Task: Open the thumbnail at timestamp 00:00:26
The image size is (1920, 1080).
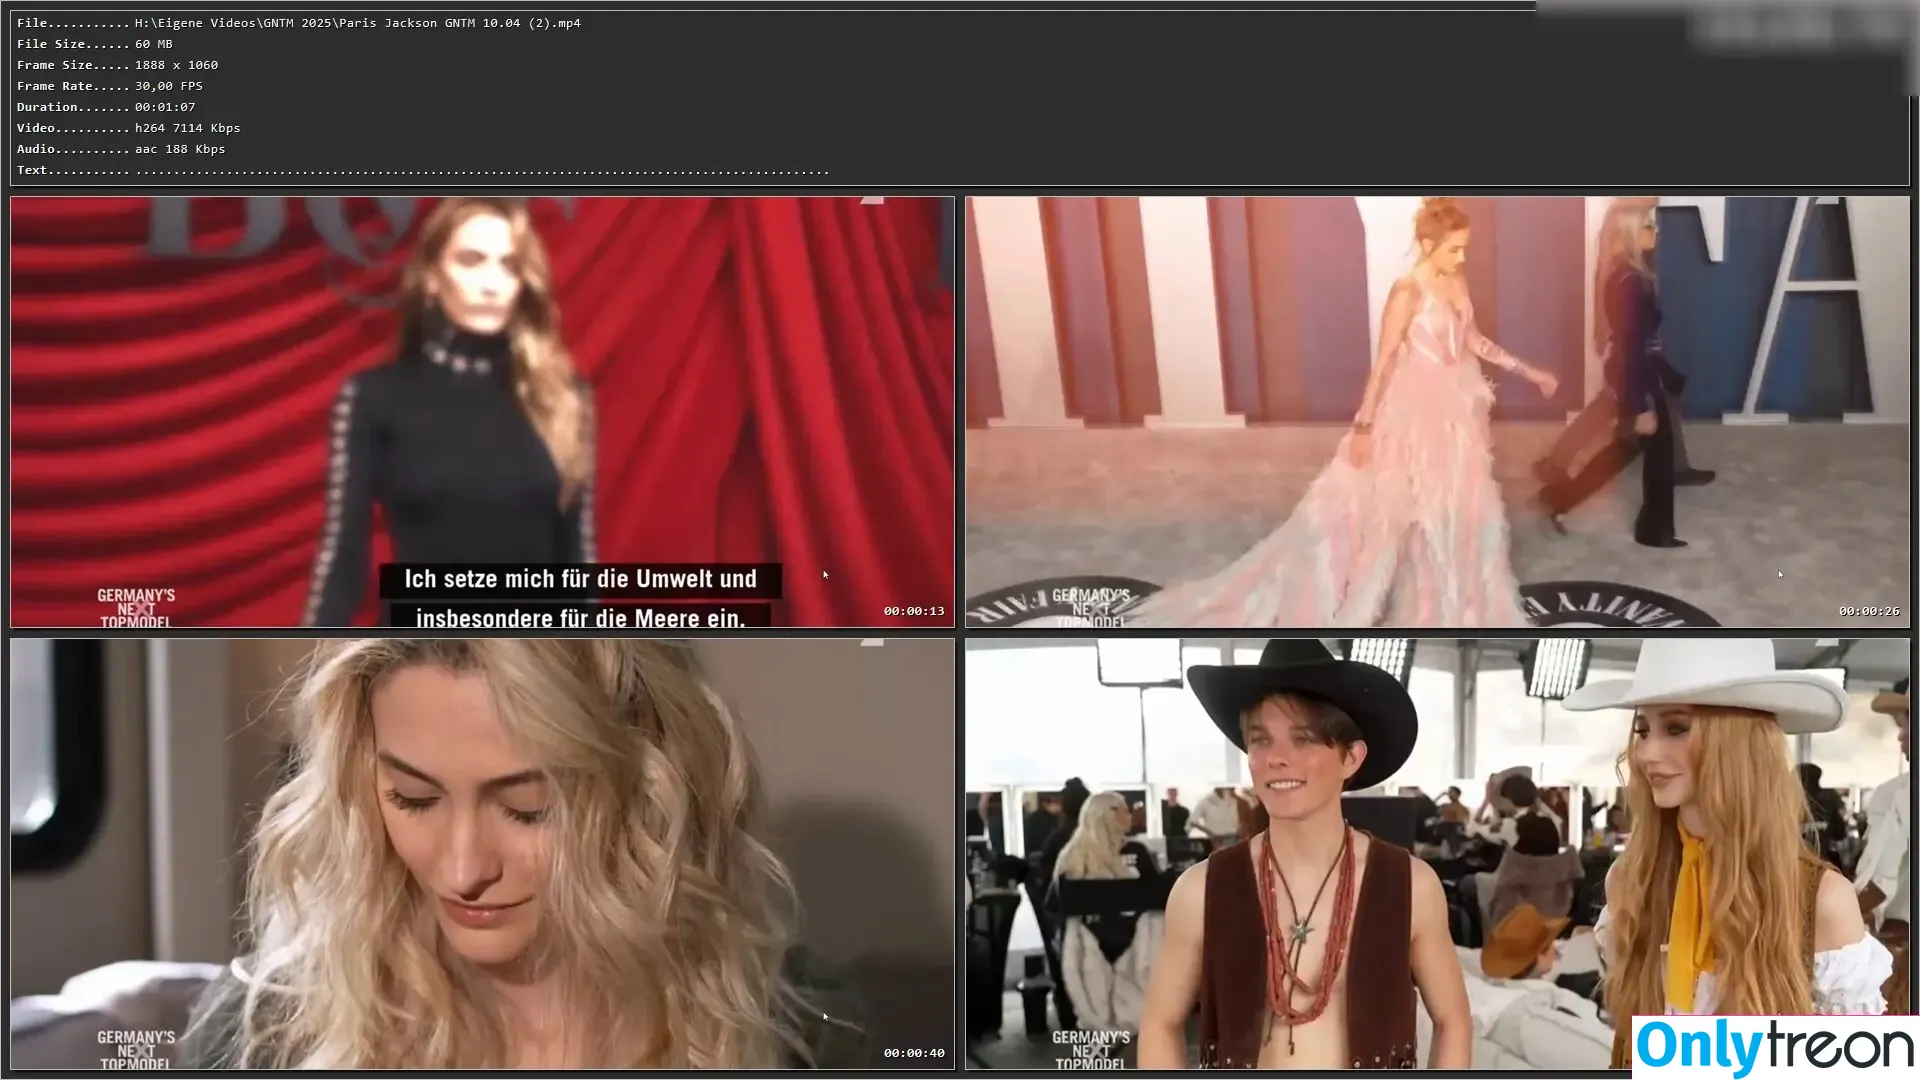Action: 1437,412
